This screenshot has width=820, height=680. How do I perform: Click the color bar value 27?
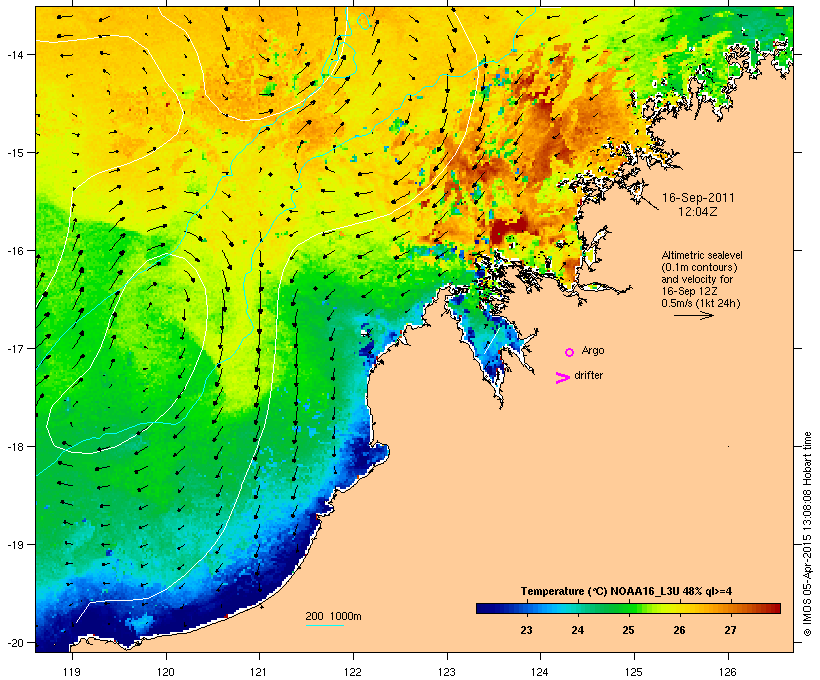(x=730, y=630)
